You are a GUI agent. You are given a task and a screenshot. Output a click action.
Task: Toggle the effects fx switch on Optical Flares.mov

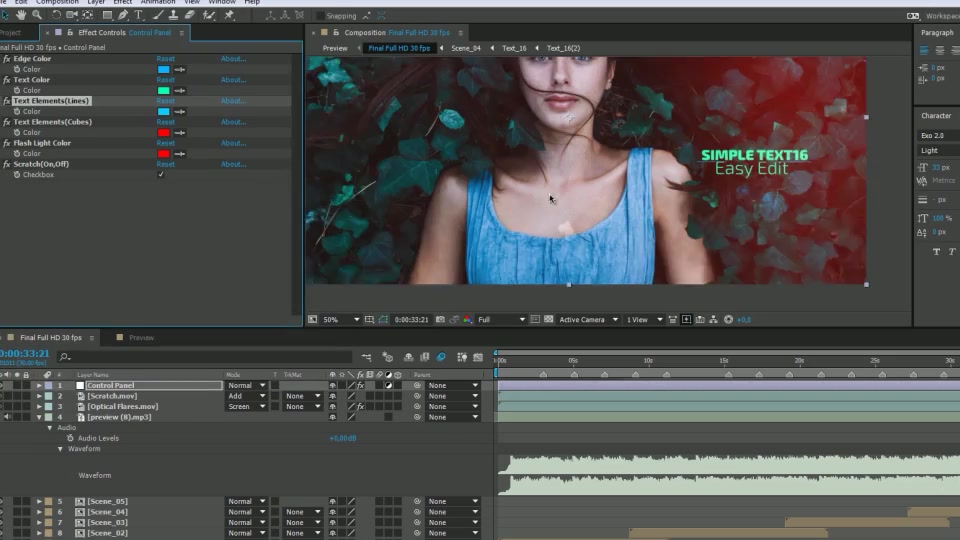click(361, 407)
